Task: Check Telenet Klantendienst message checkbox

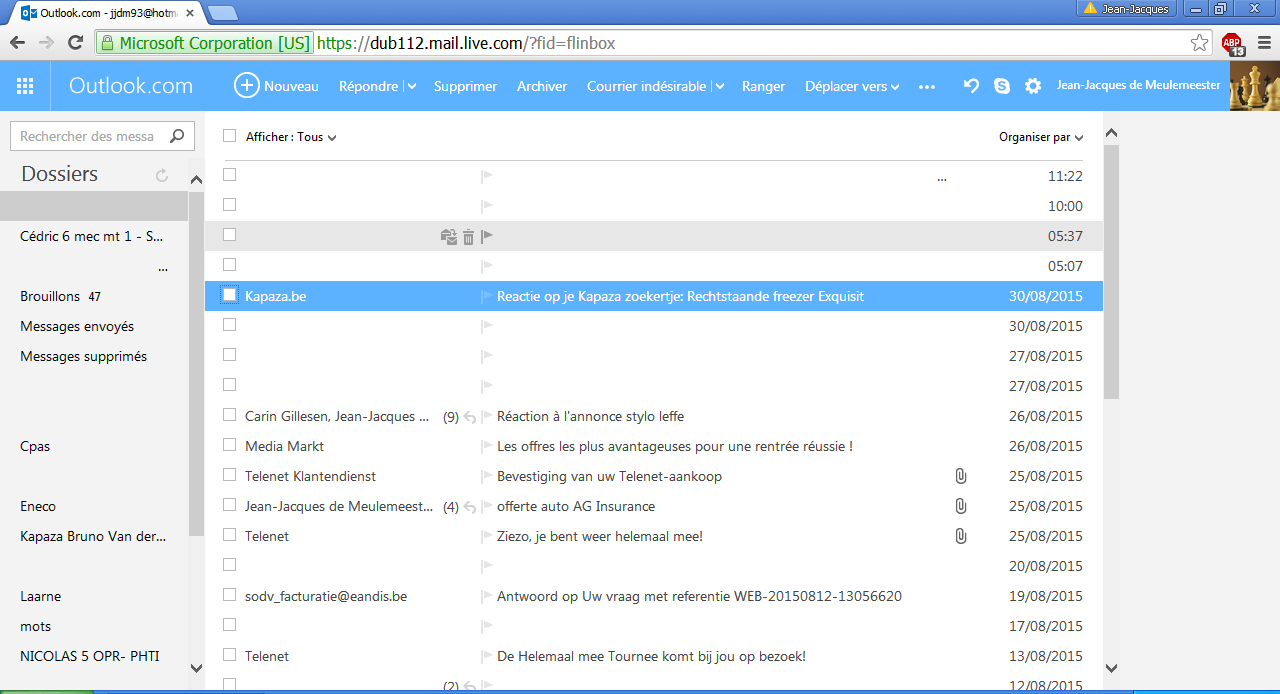Action: [x=230, y=475]
